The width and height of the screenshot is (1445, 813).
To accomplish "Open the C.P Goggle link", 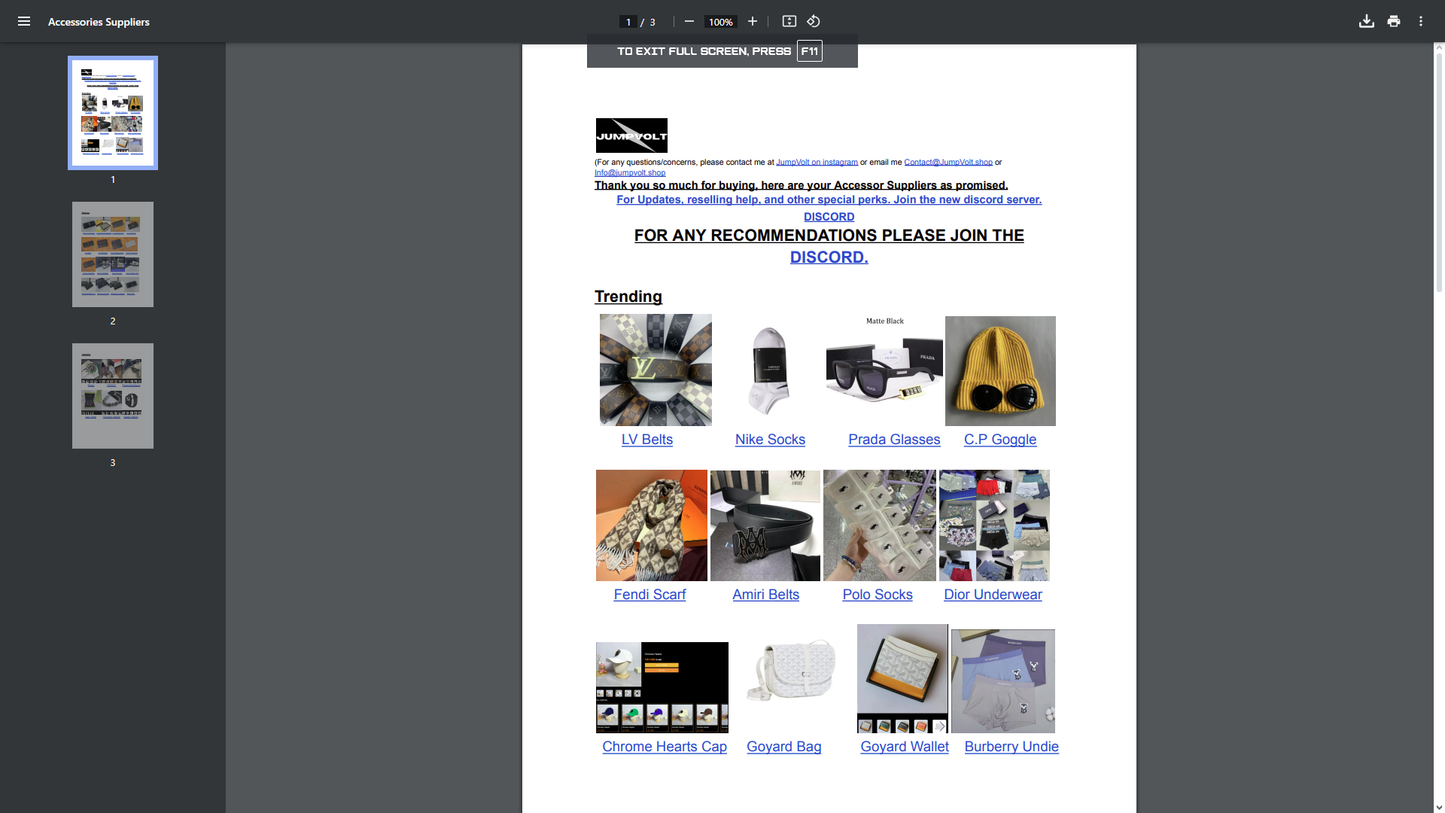I will [x=1000, y=440].
